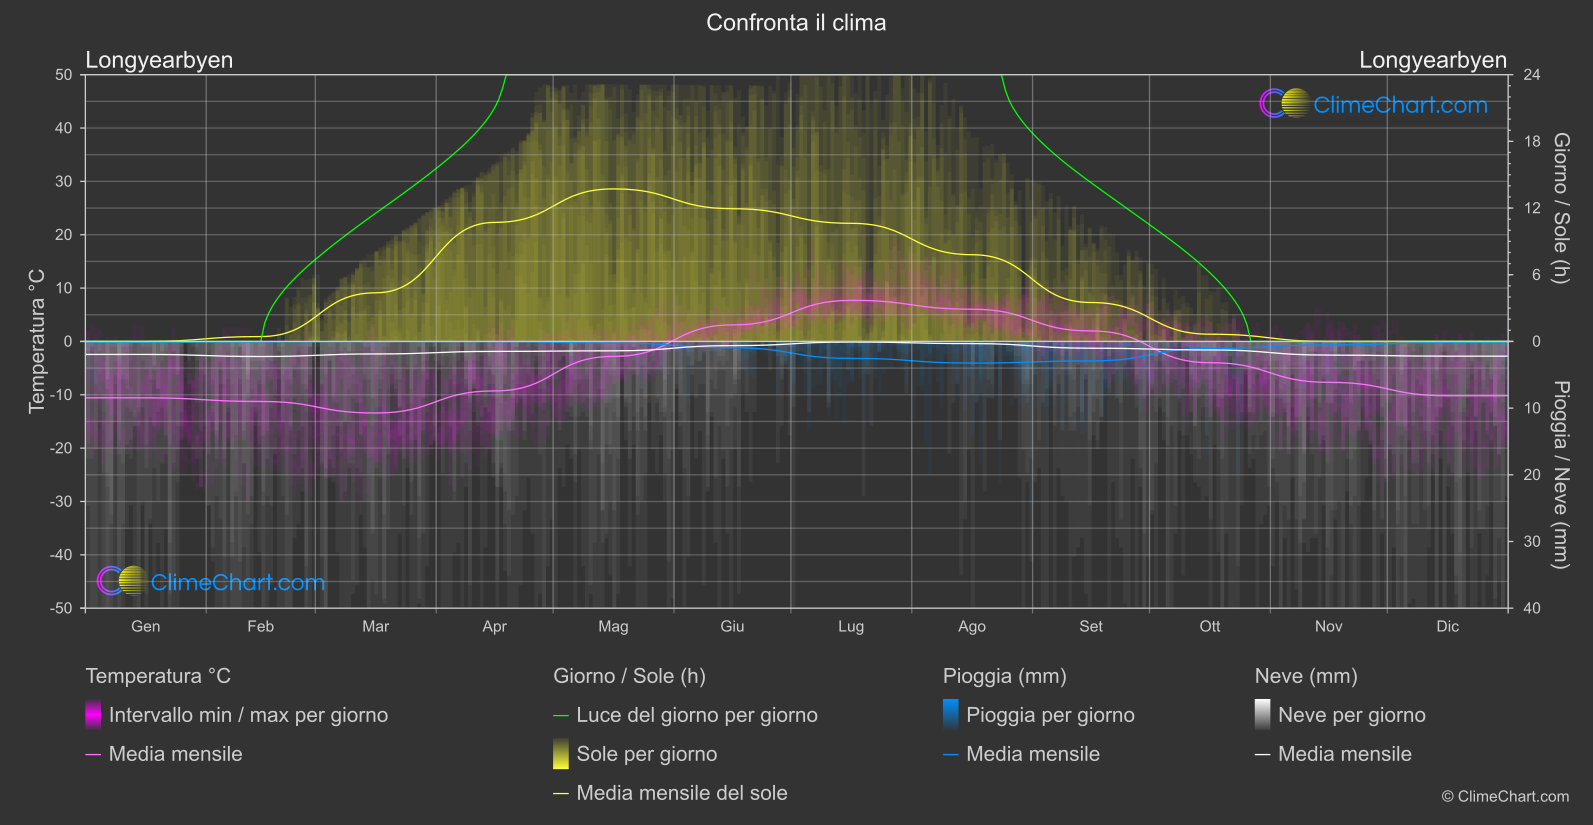Viewport: 1593px width, 825px height.
Task: Click the magenta min/max temperature swatch
Action: [x=93, y=714]
